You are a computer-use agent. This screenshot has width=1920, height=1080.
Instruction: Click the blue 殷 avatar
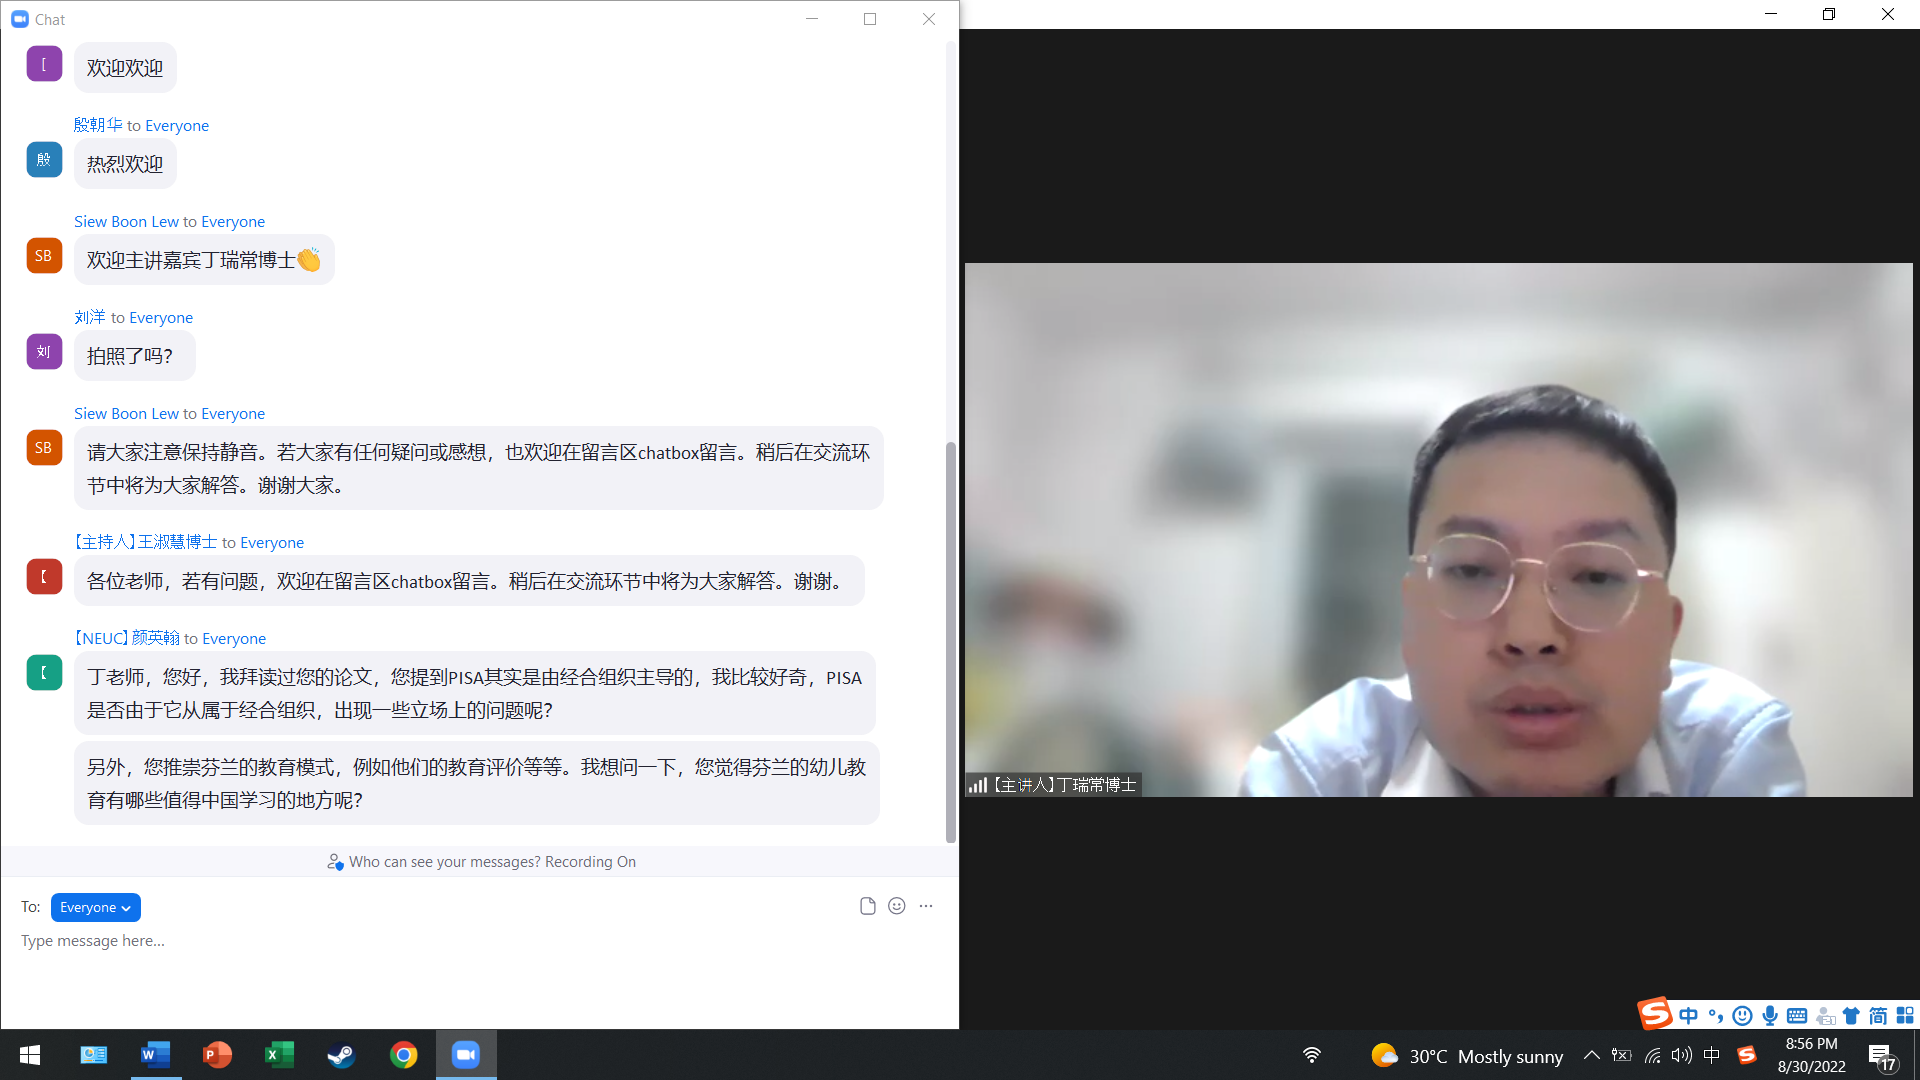click(44, 160)
